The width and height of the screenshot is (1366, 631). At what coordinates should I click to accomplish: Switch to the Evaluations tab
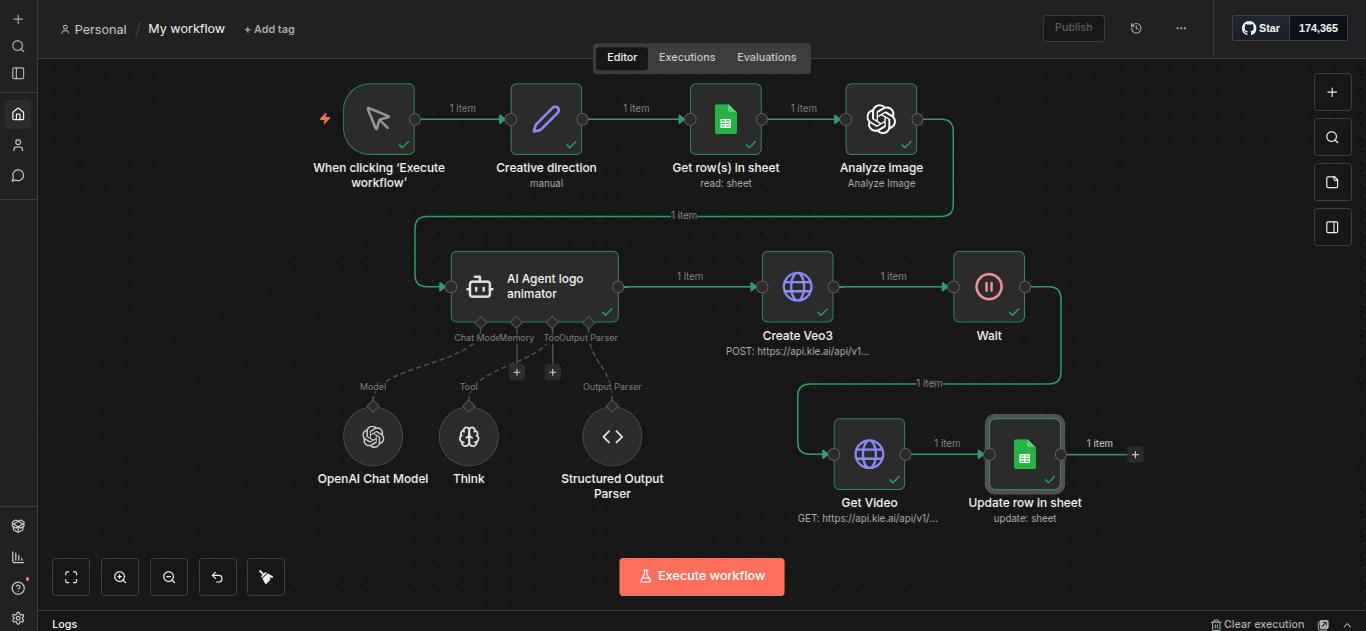pos(767,58)
